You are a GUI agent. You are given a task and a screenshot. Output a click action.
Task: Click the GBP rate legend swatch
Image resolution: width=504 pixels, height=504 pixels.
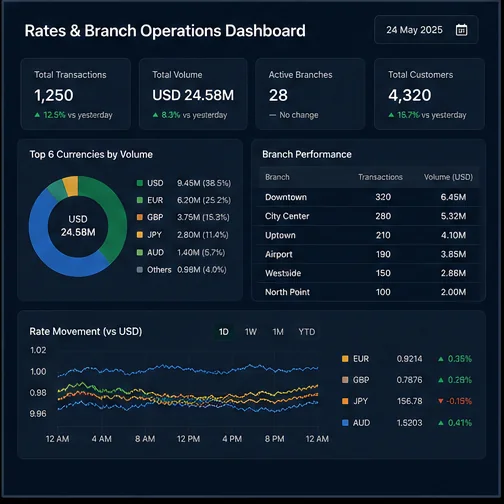pos(345,380)
